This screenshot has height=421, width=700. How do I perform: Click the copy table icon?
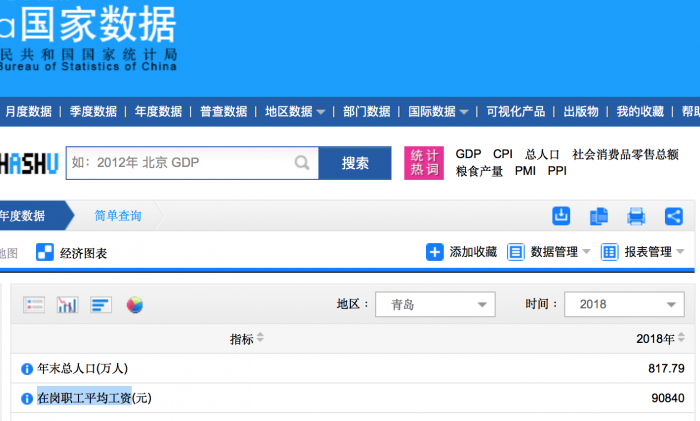(599, 216)
